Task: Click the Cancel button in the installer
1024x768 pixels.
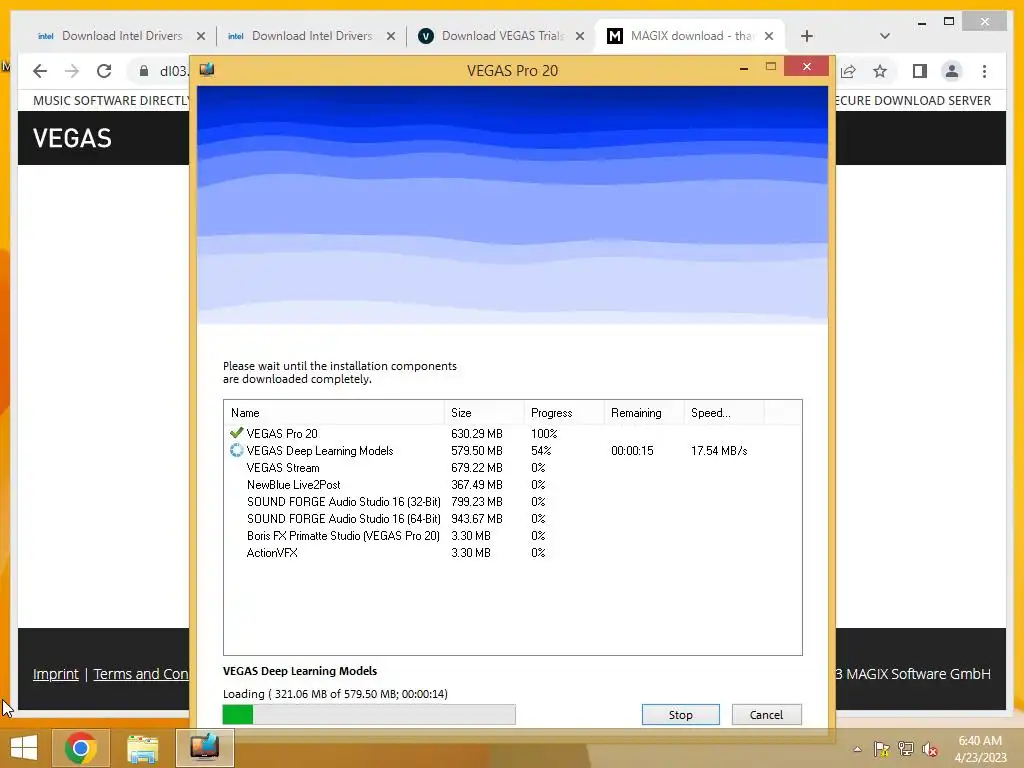Action: 766,714
